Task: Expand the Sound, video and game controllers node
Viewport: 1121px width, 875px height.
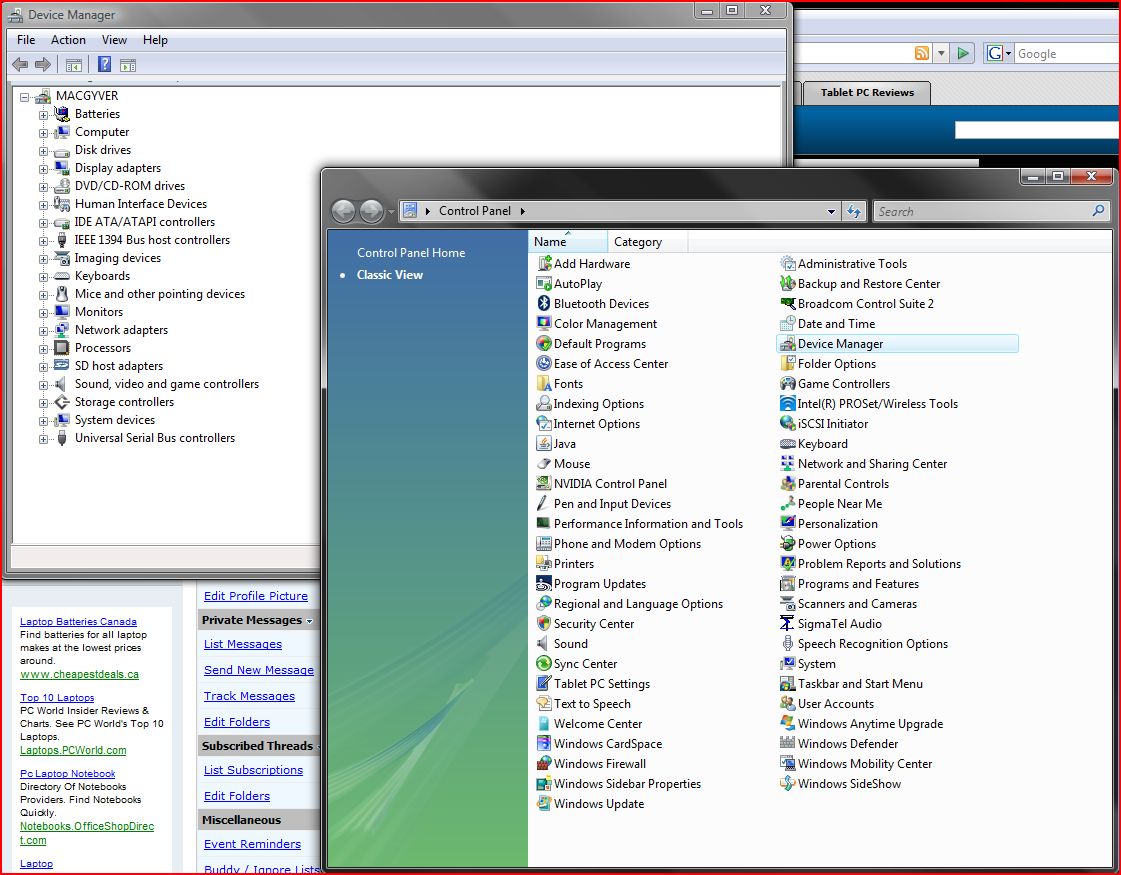Action: click(44, 385)
